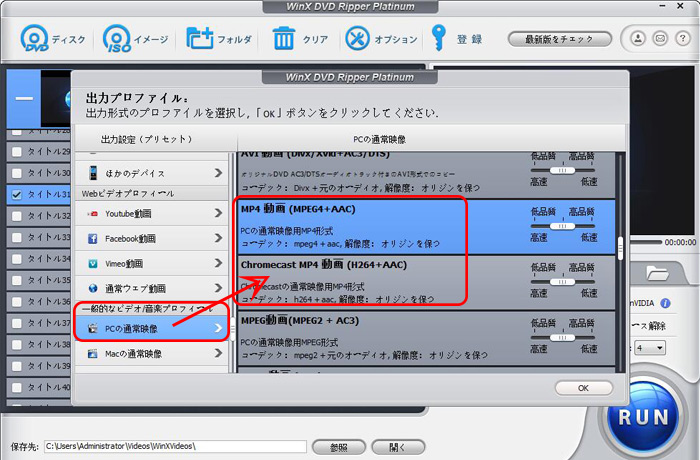Screen dimensions: 700x460
Task: Click the 保存先 output path field
Action: click(175, 446)
